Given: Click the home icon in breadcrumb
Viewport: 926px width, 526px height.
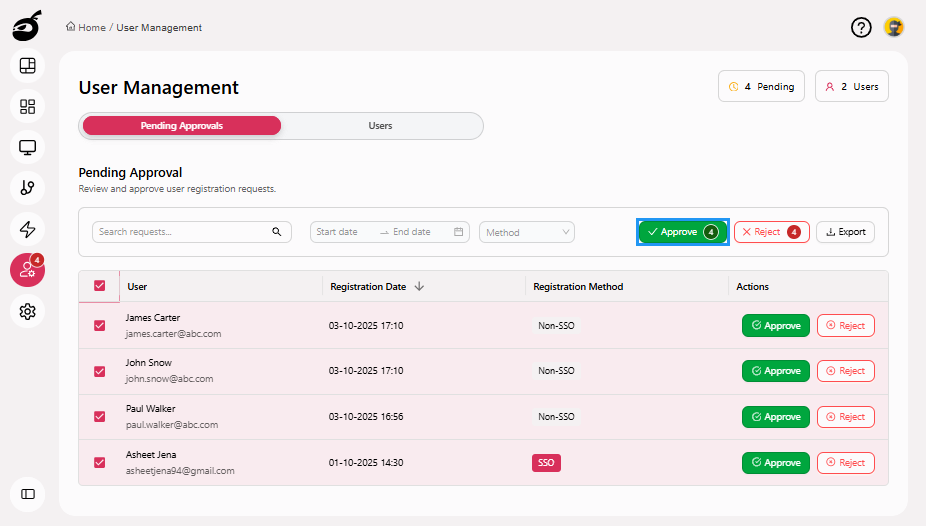Looking at the screenshot, I should pos(70,27).
